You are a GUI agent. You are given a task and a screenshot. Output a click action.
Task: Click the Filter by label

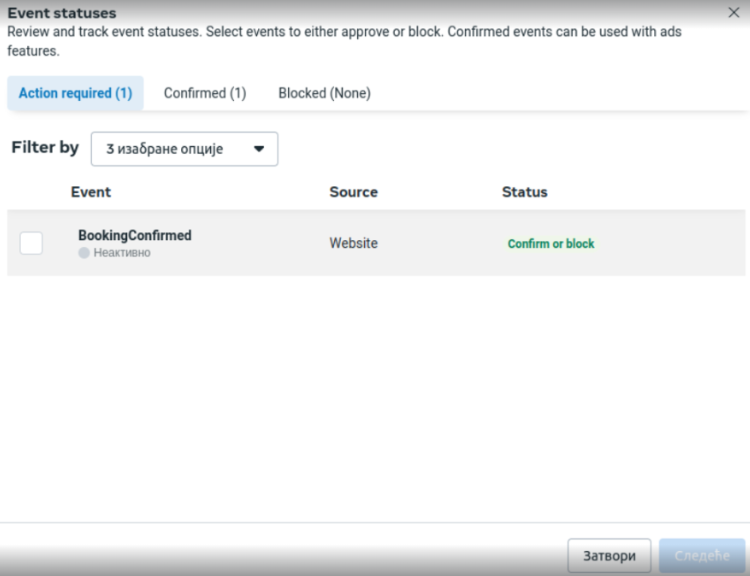click(45, 148)
